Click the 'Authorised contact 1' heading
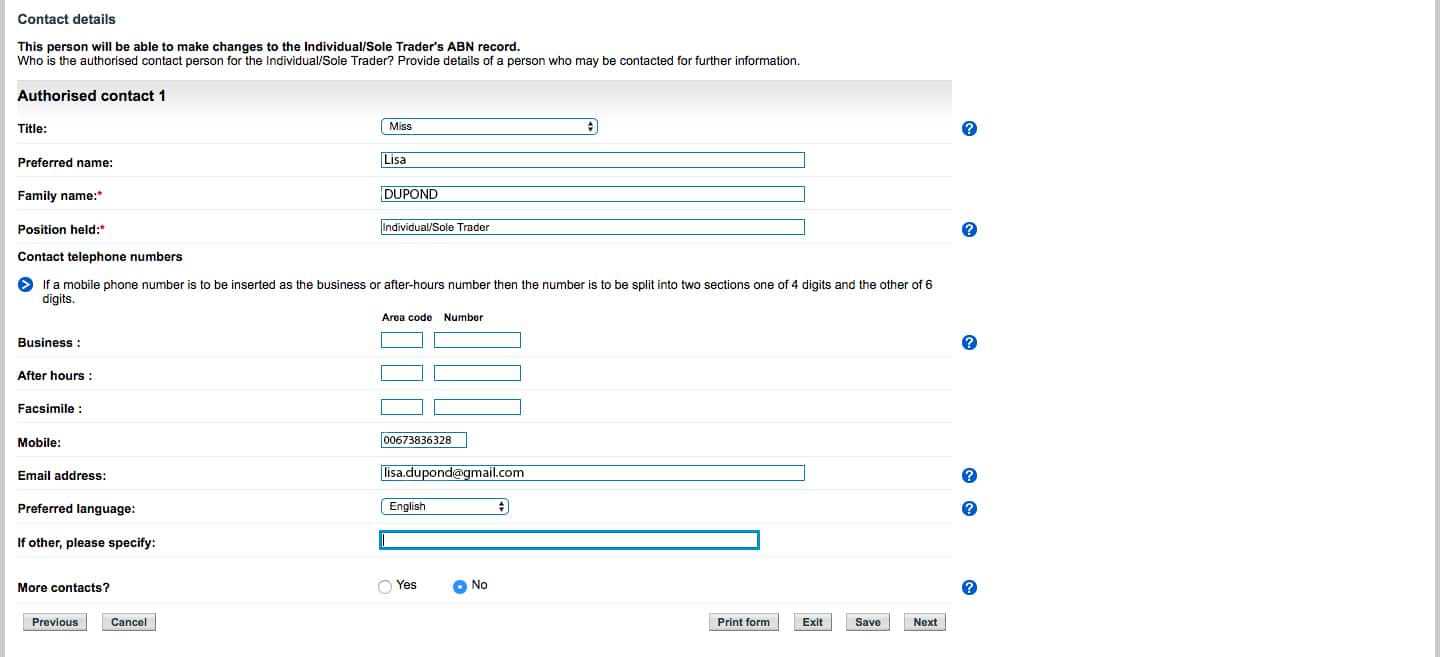 click(92, 96)
